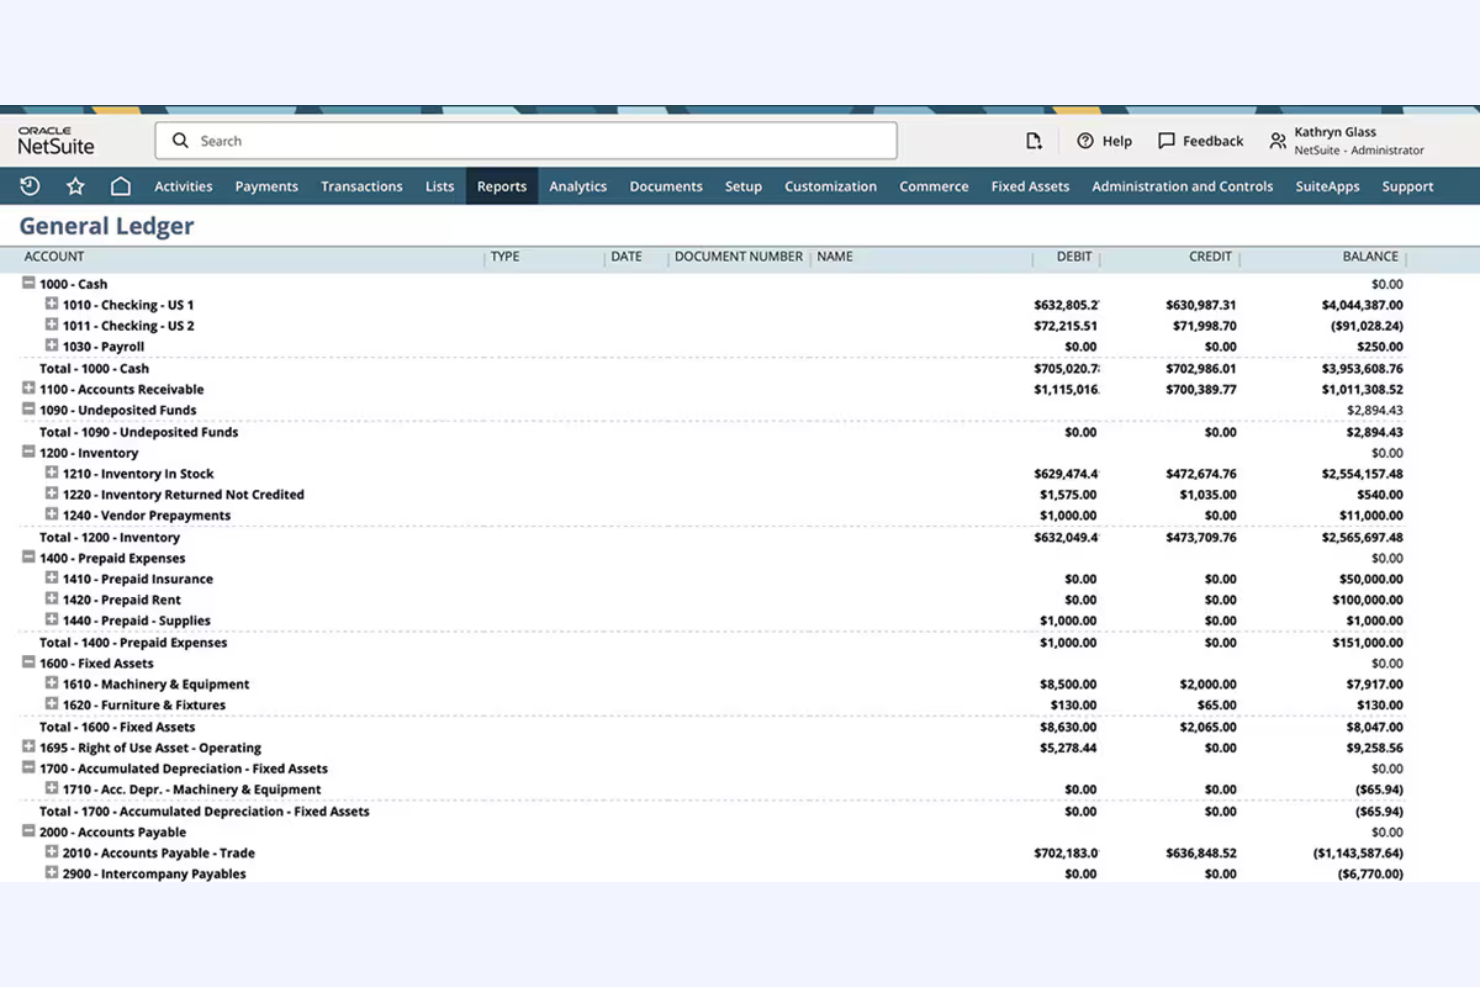Select the Reports tab
Image resolution: width=1480 pixels, height=987 pixels.
(x=501, y=186)
